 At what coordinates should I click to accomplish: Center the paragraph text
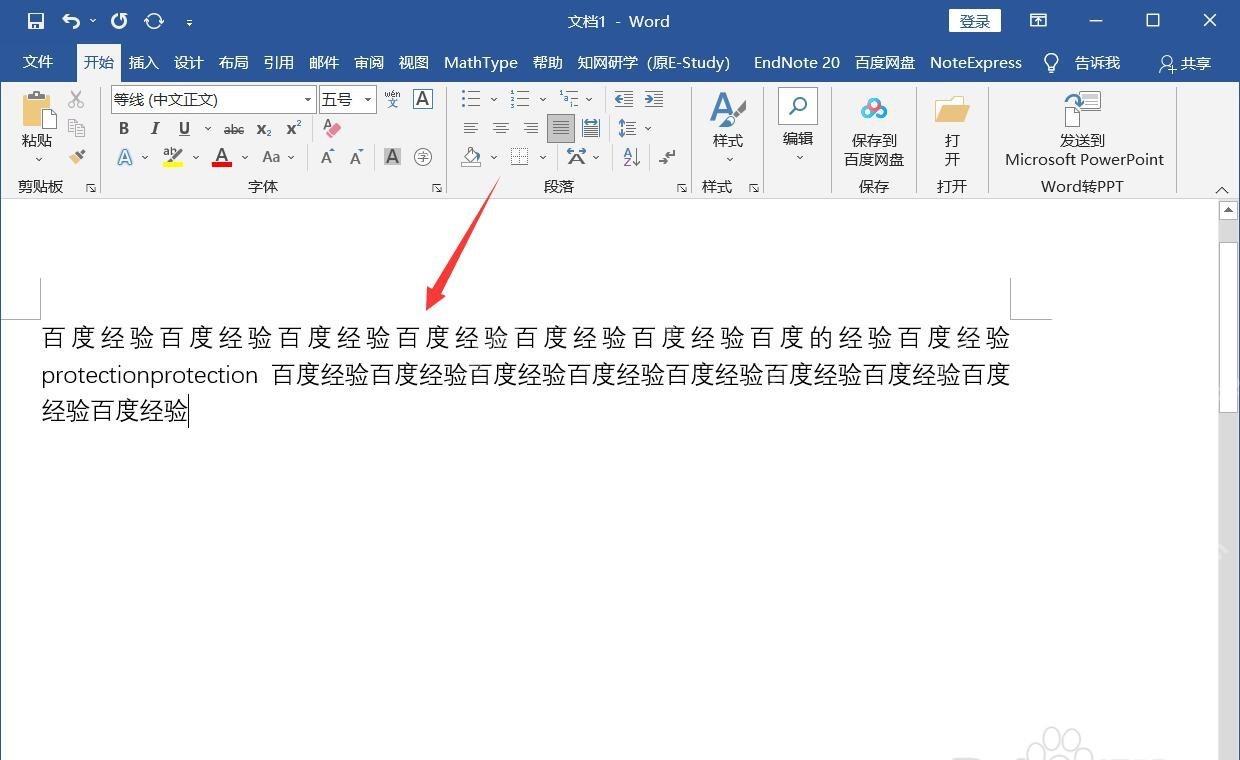point(501,128)
